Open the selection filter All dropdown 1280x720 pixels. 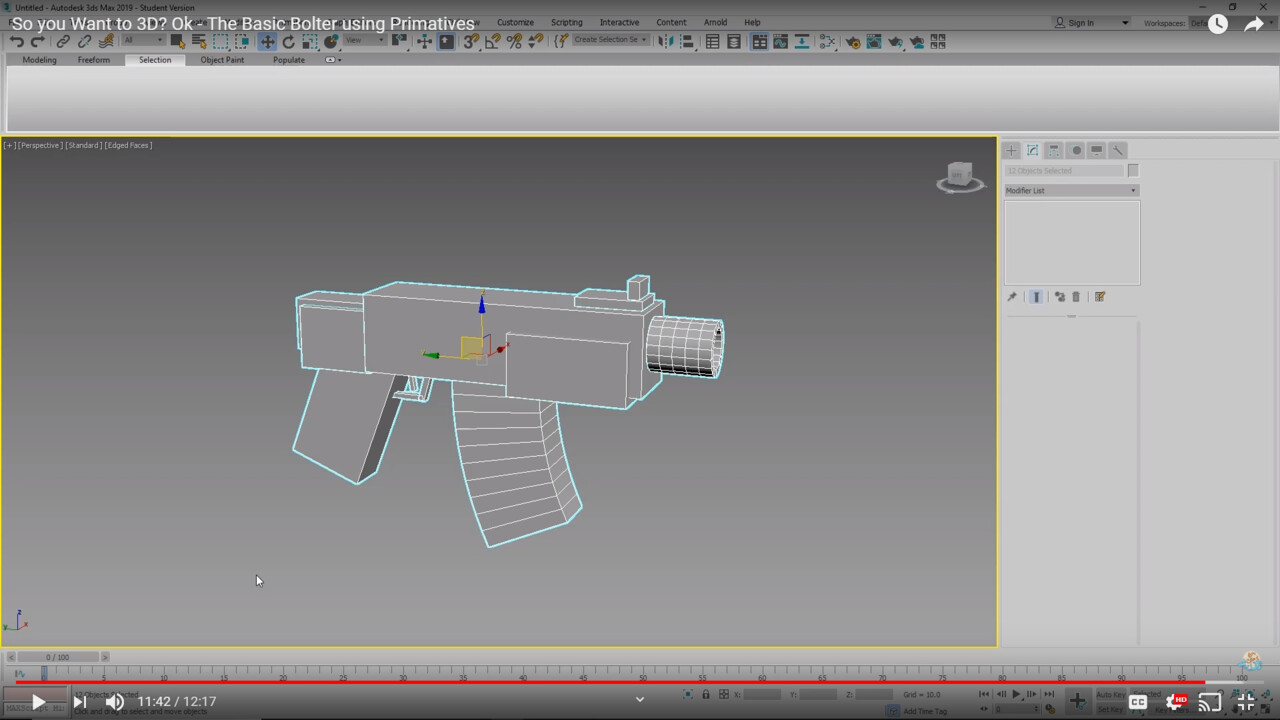143,40
